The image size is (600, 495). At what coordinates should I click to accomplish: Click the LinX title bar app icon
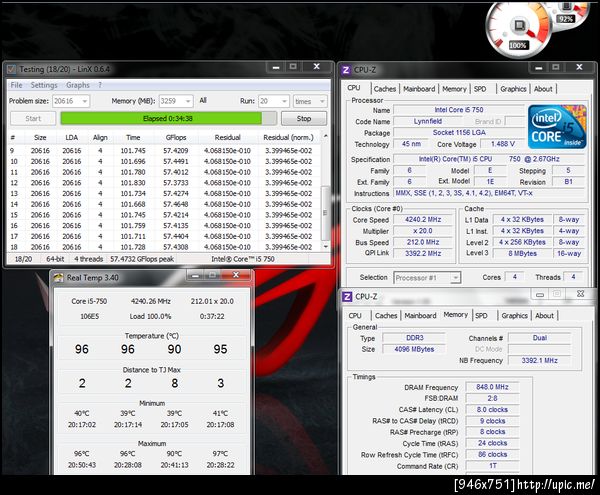(x=11, y=69)
